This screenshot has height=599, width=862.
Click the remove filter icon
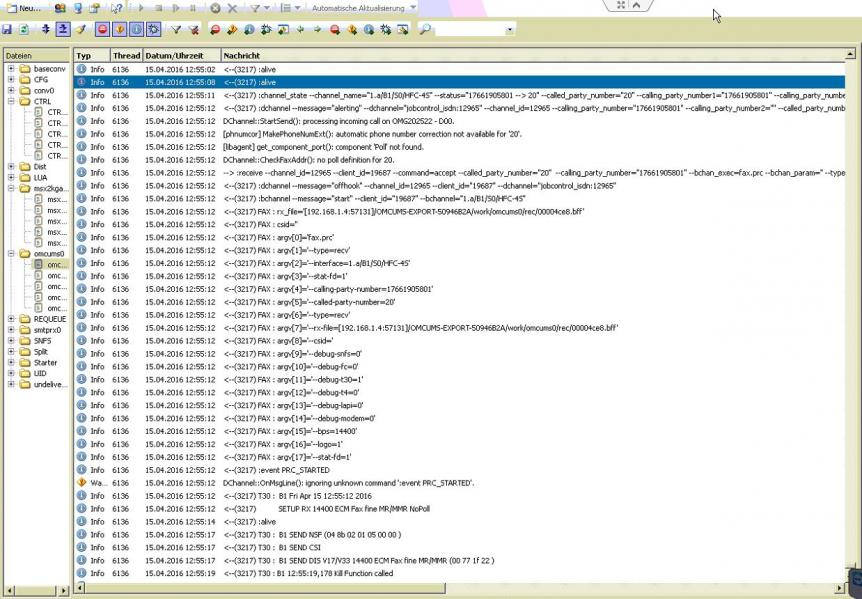point(192,30)
